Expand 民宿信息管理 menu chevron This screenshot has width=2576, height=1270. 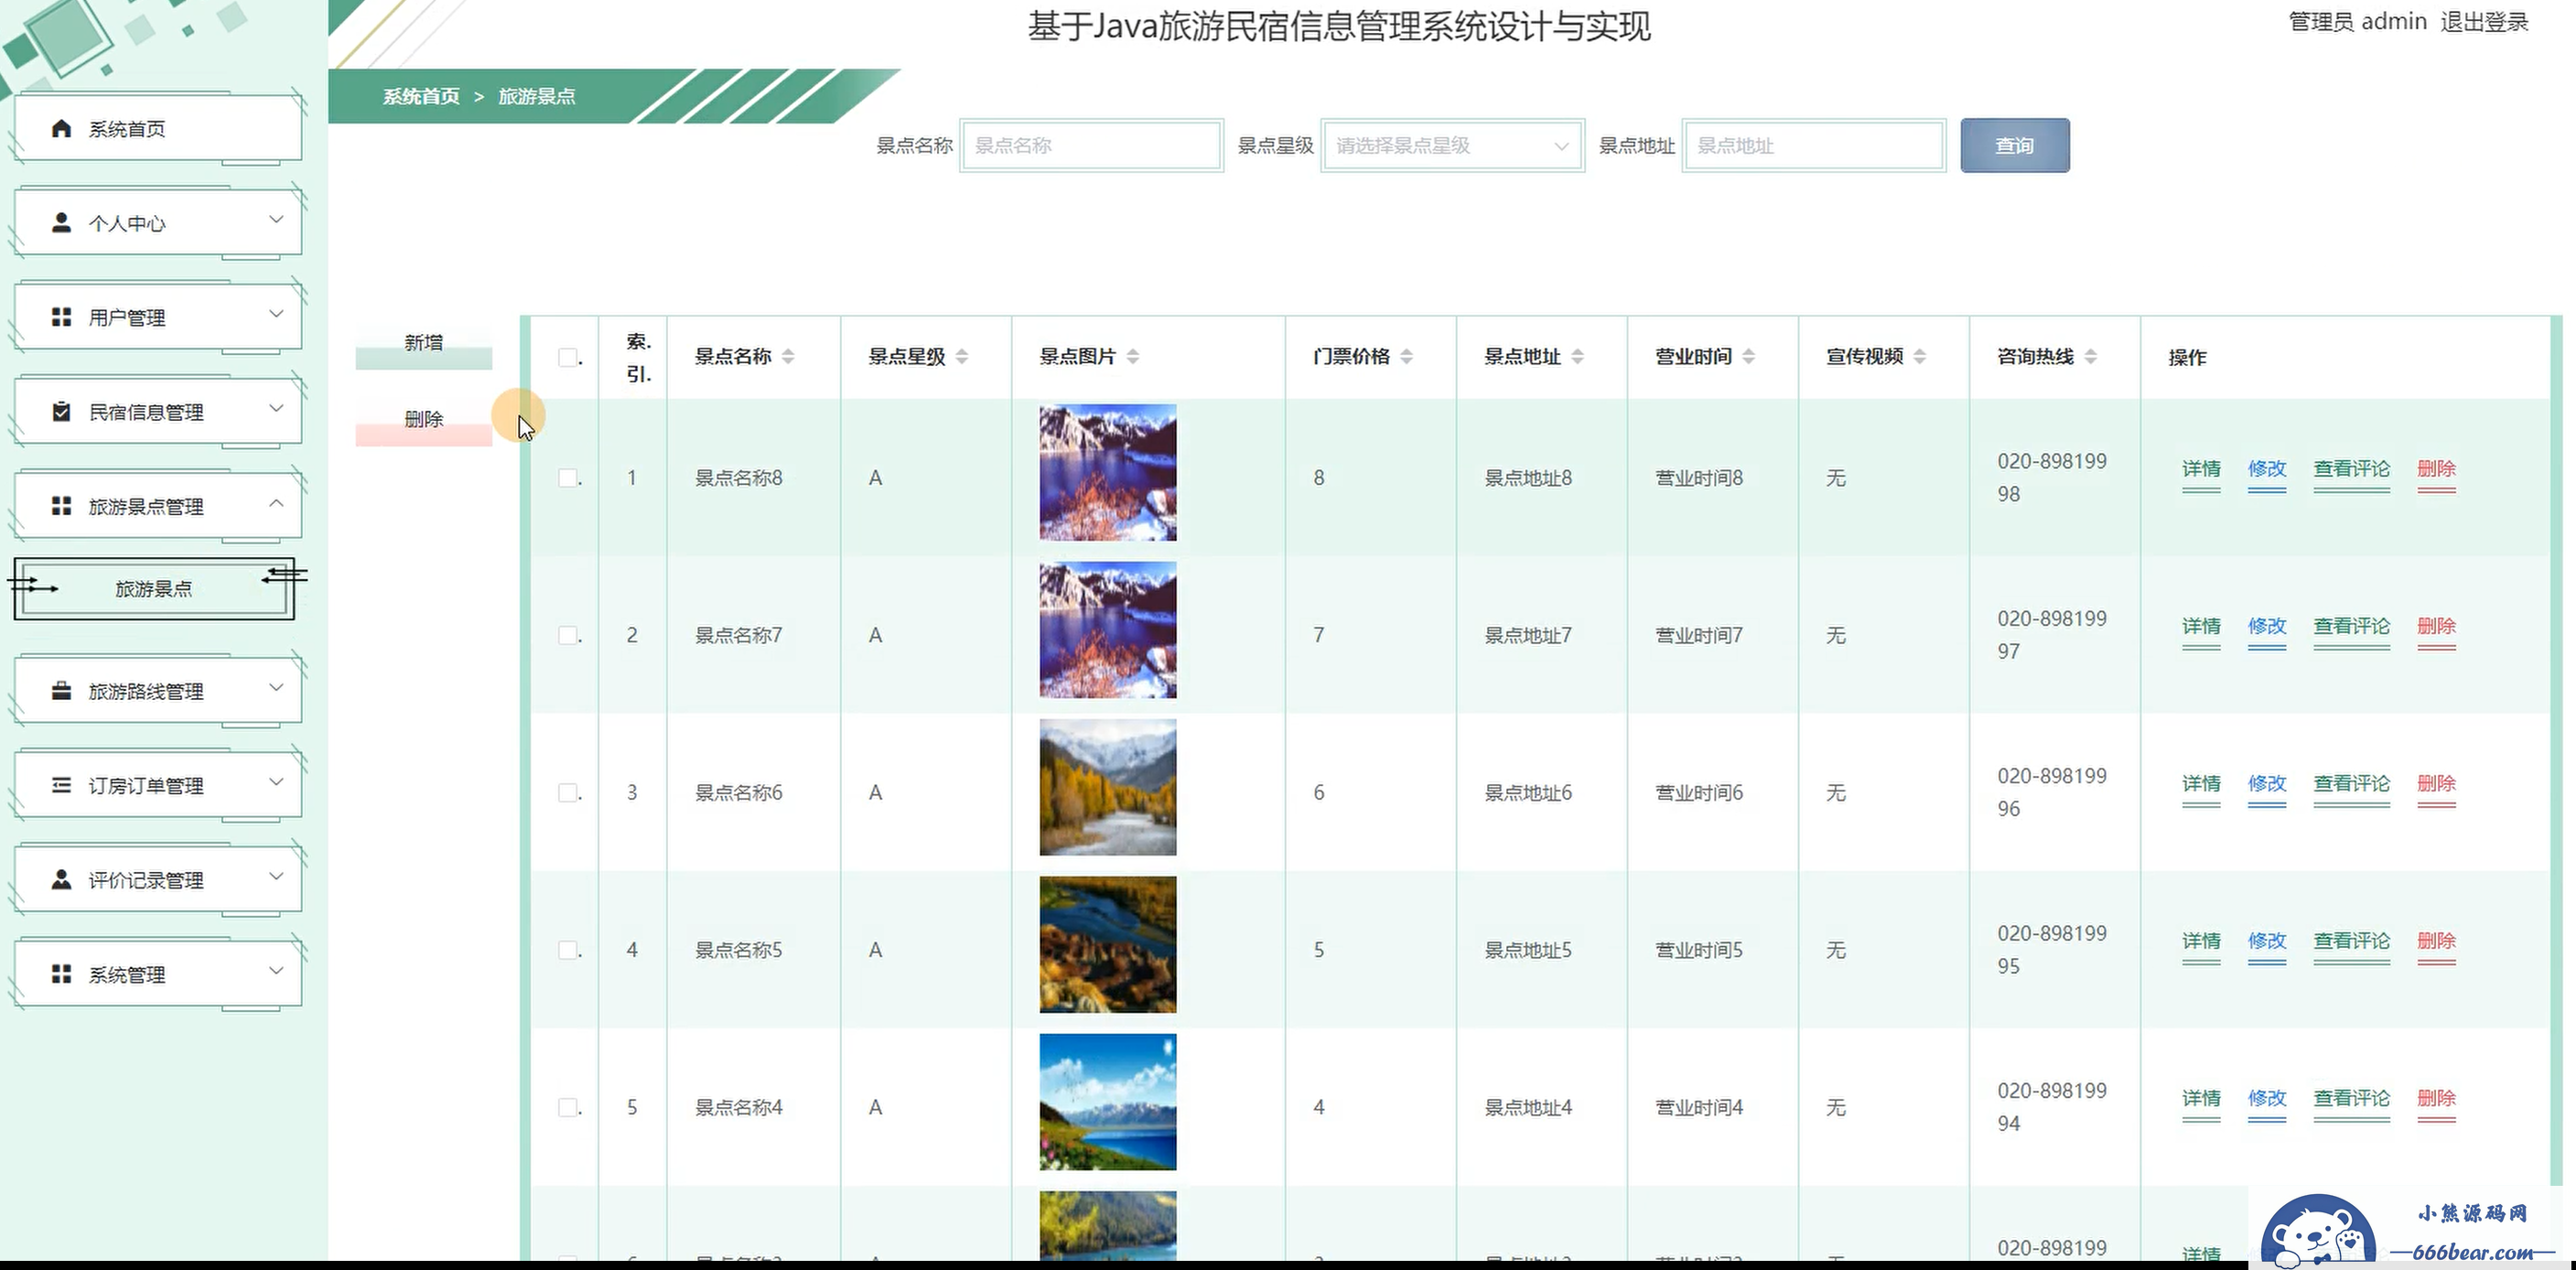(x=276, y=408)
